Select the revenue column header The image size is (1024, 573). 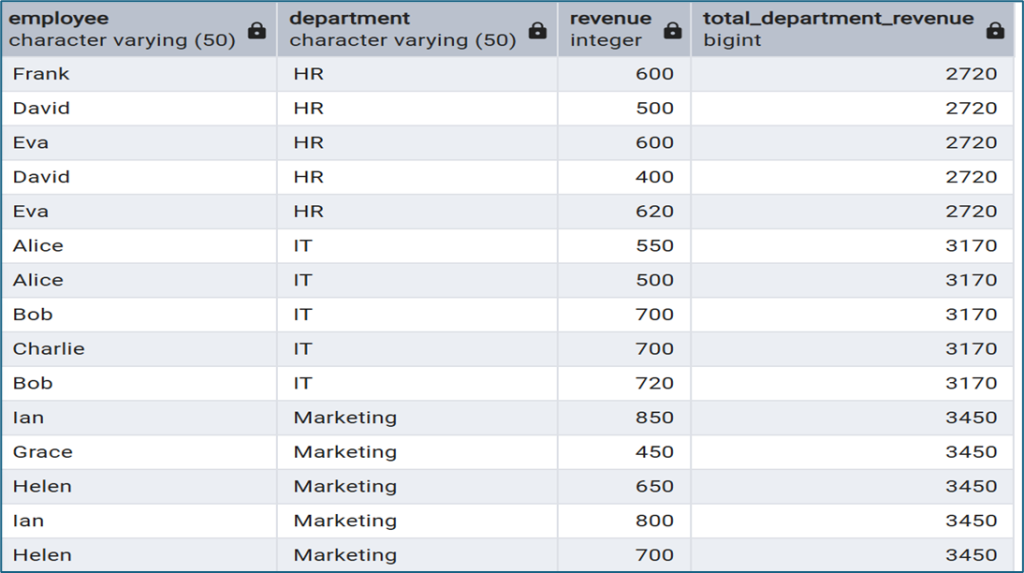(x=610, y=29)
